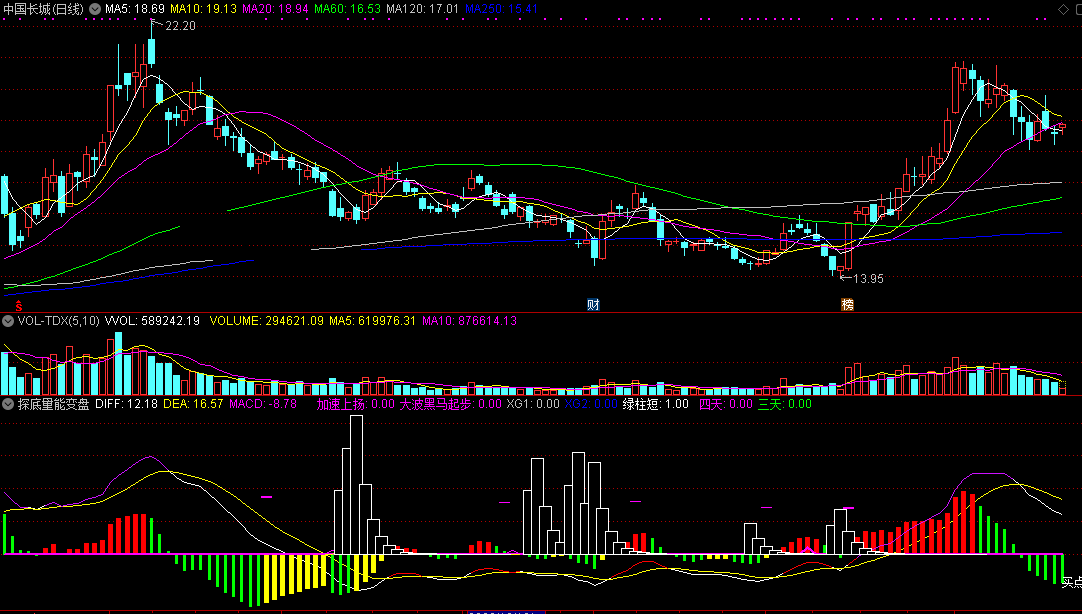
Task: Select the 大波黑马起步: 0.00 label
Action: [x=451, y=404]
